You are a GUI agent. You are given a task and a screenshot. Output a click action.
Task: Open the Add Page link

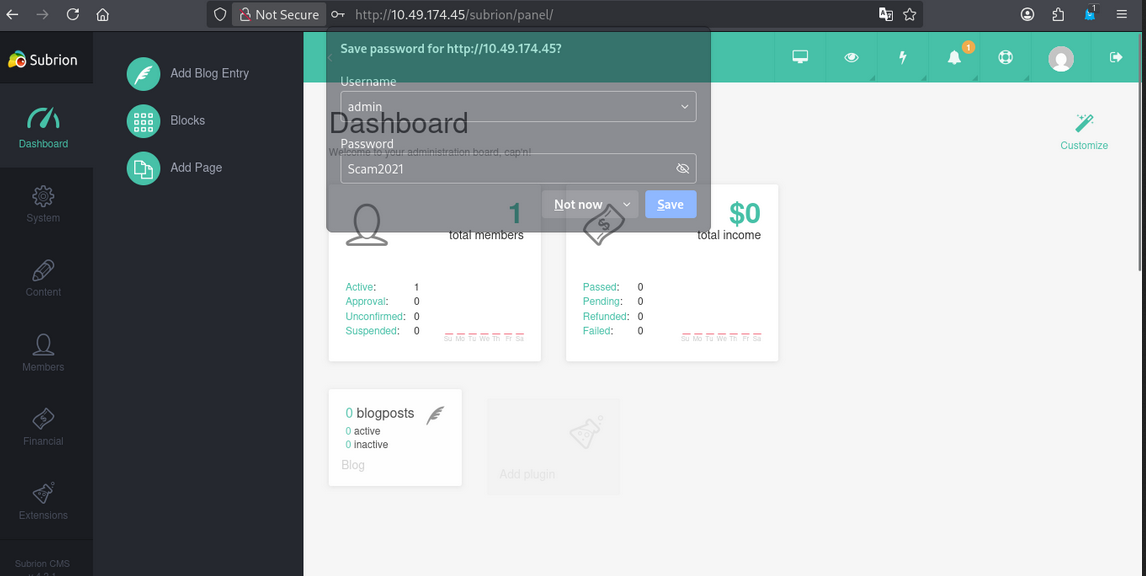(x=196, y=168)
